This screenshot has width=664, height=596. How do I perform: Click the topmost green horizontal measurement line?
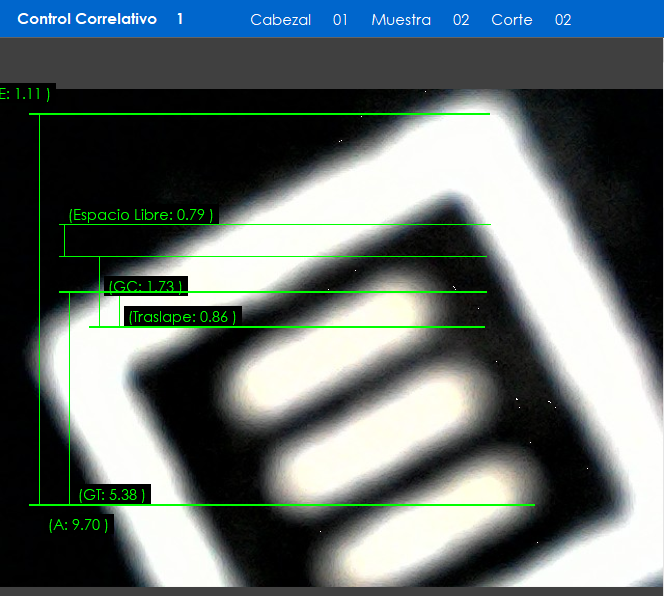(x=260, y=114)
